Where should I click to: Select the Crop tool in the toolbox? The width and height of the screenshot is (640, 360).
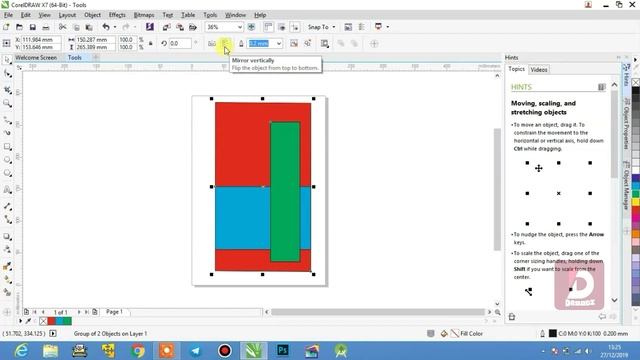click(7, 90)
